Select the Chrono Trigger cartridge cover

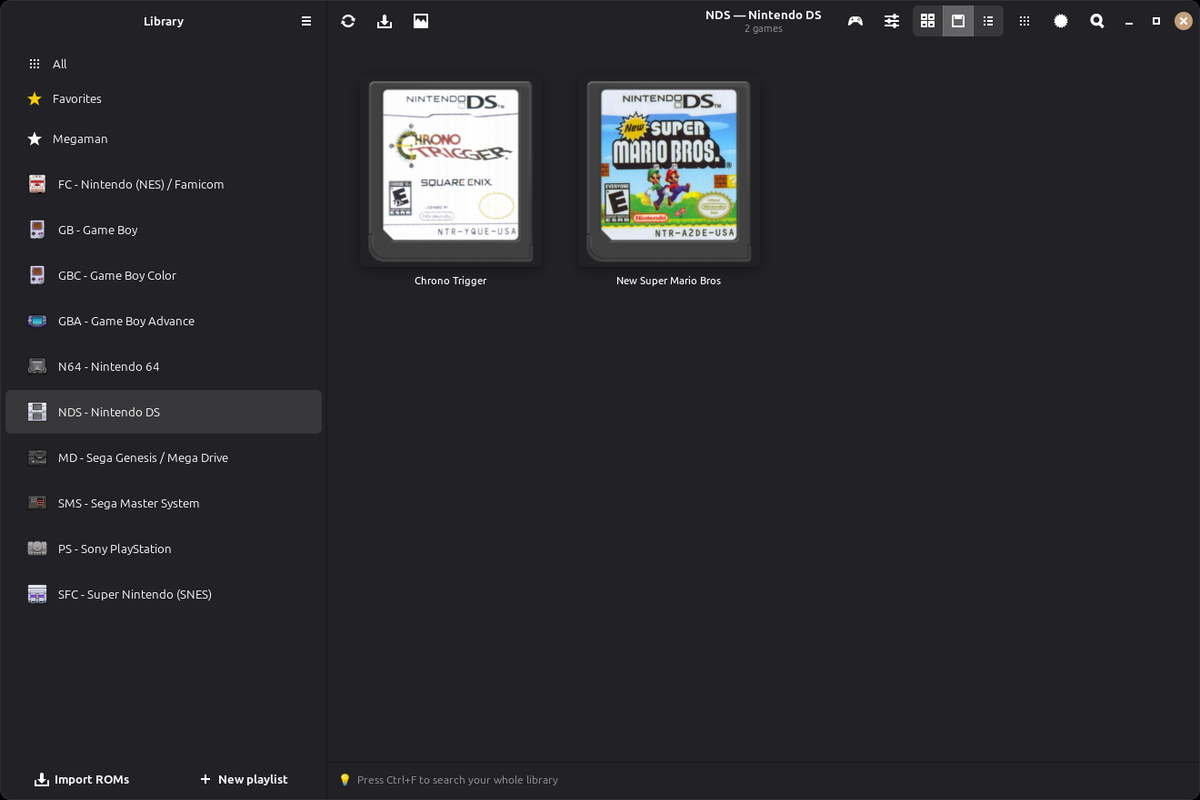(450, 172)
